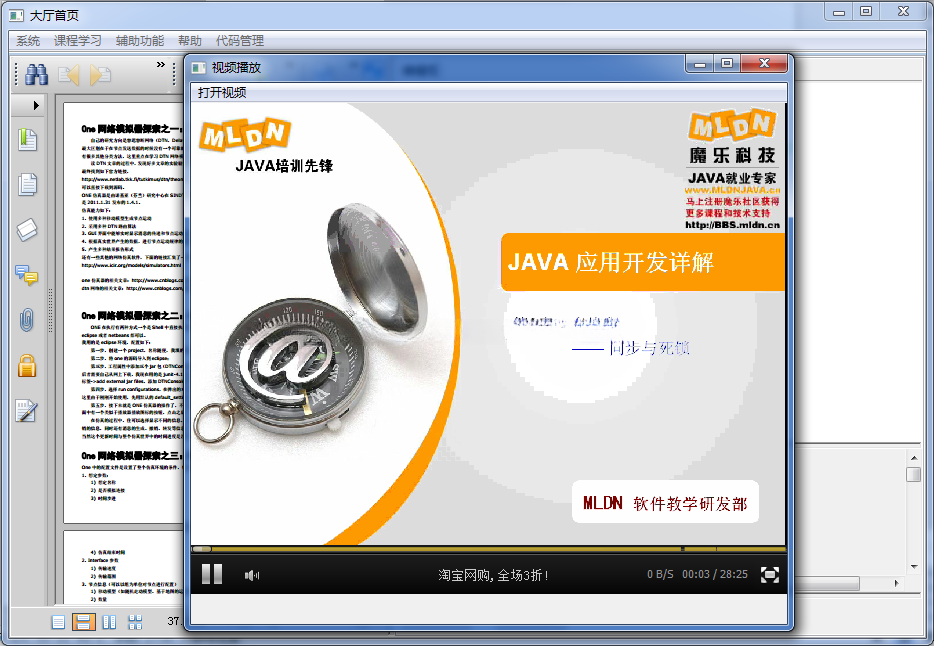Maximize the 大厅首页 main window
The width and height of the screenshot is (934, 646).
coord(866,11)
